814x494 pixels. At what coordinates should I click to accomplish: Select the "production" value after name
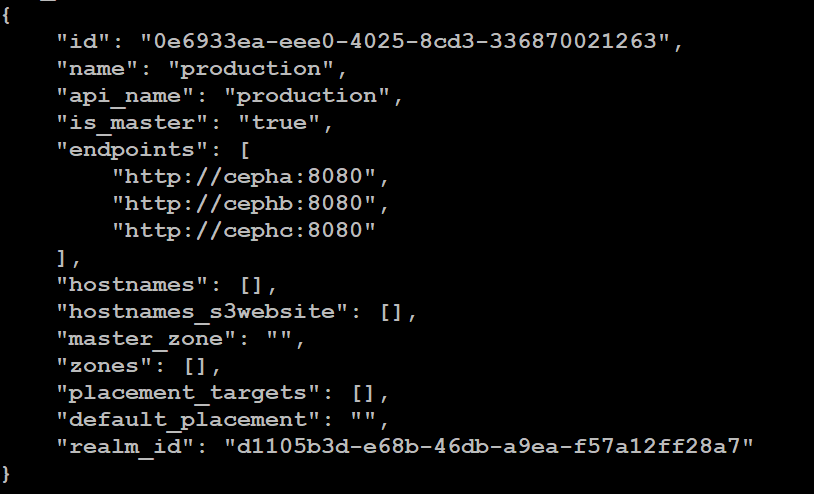tap(251, 70)
